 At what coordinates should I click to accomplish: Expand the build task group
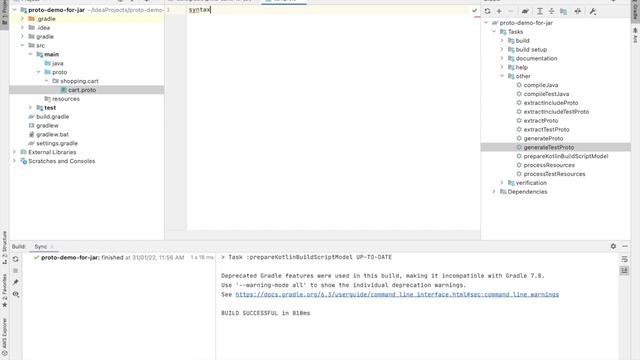click(502, 40)
